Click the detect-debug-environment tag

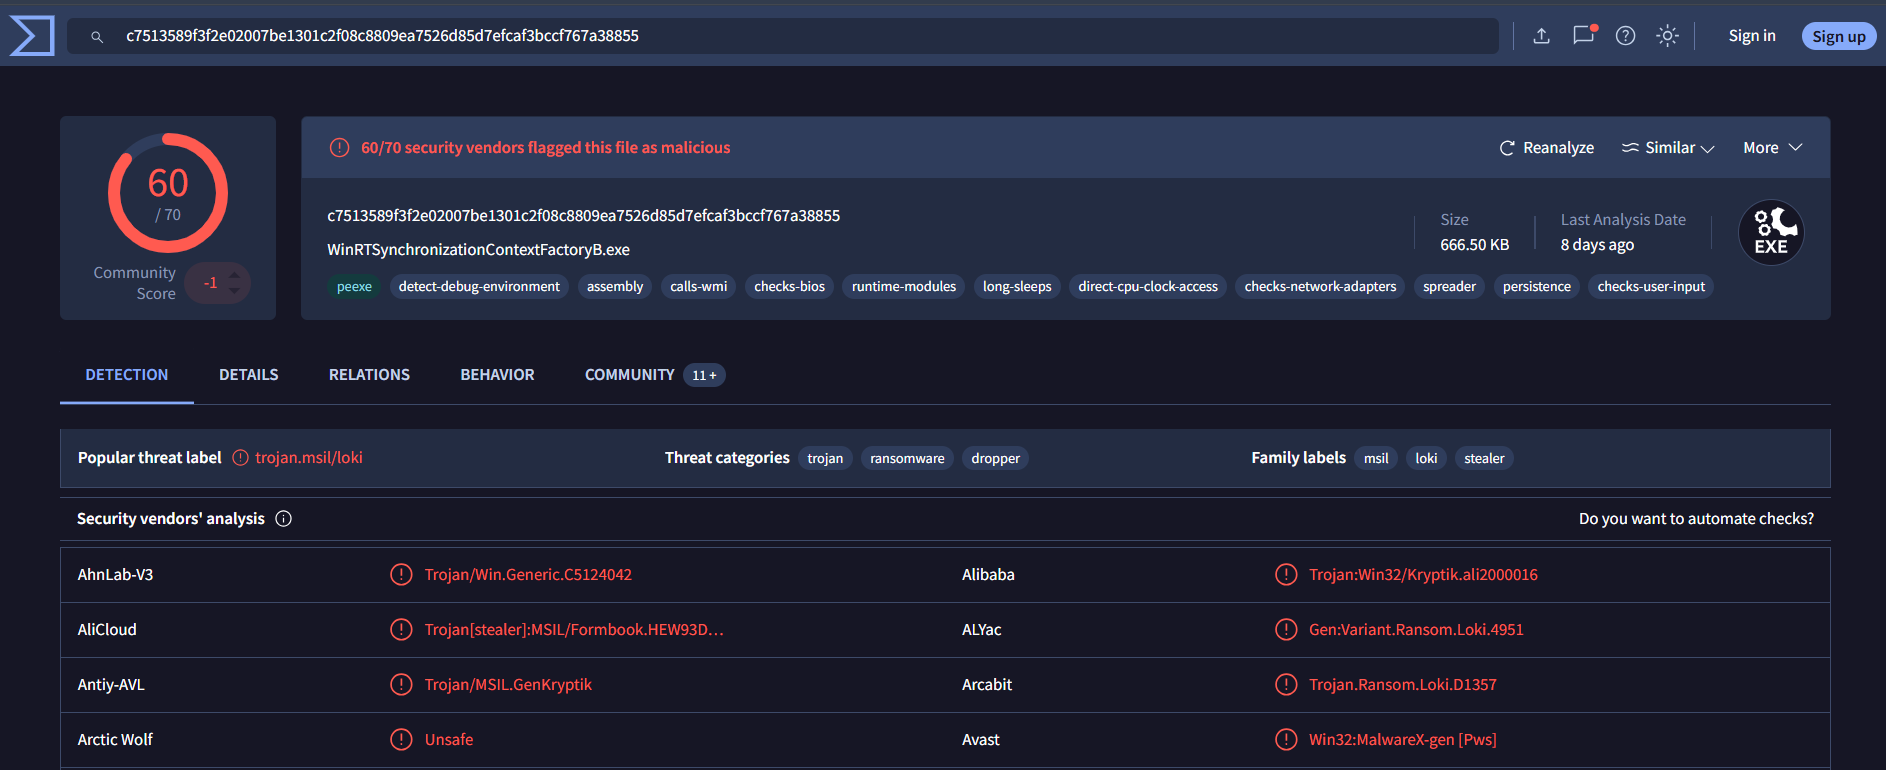[x=479, y=287]
